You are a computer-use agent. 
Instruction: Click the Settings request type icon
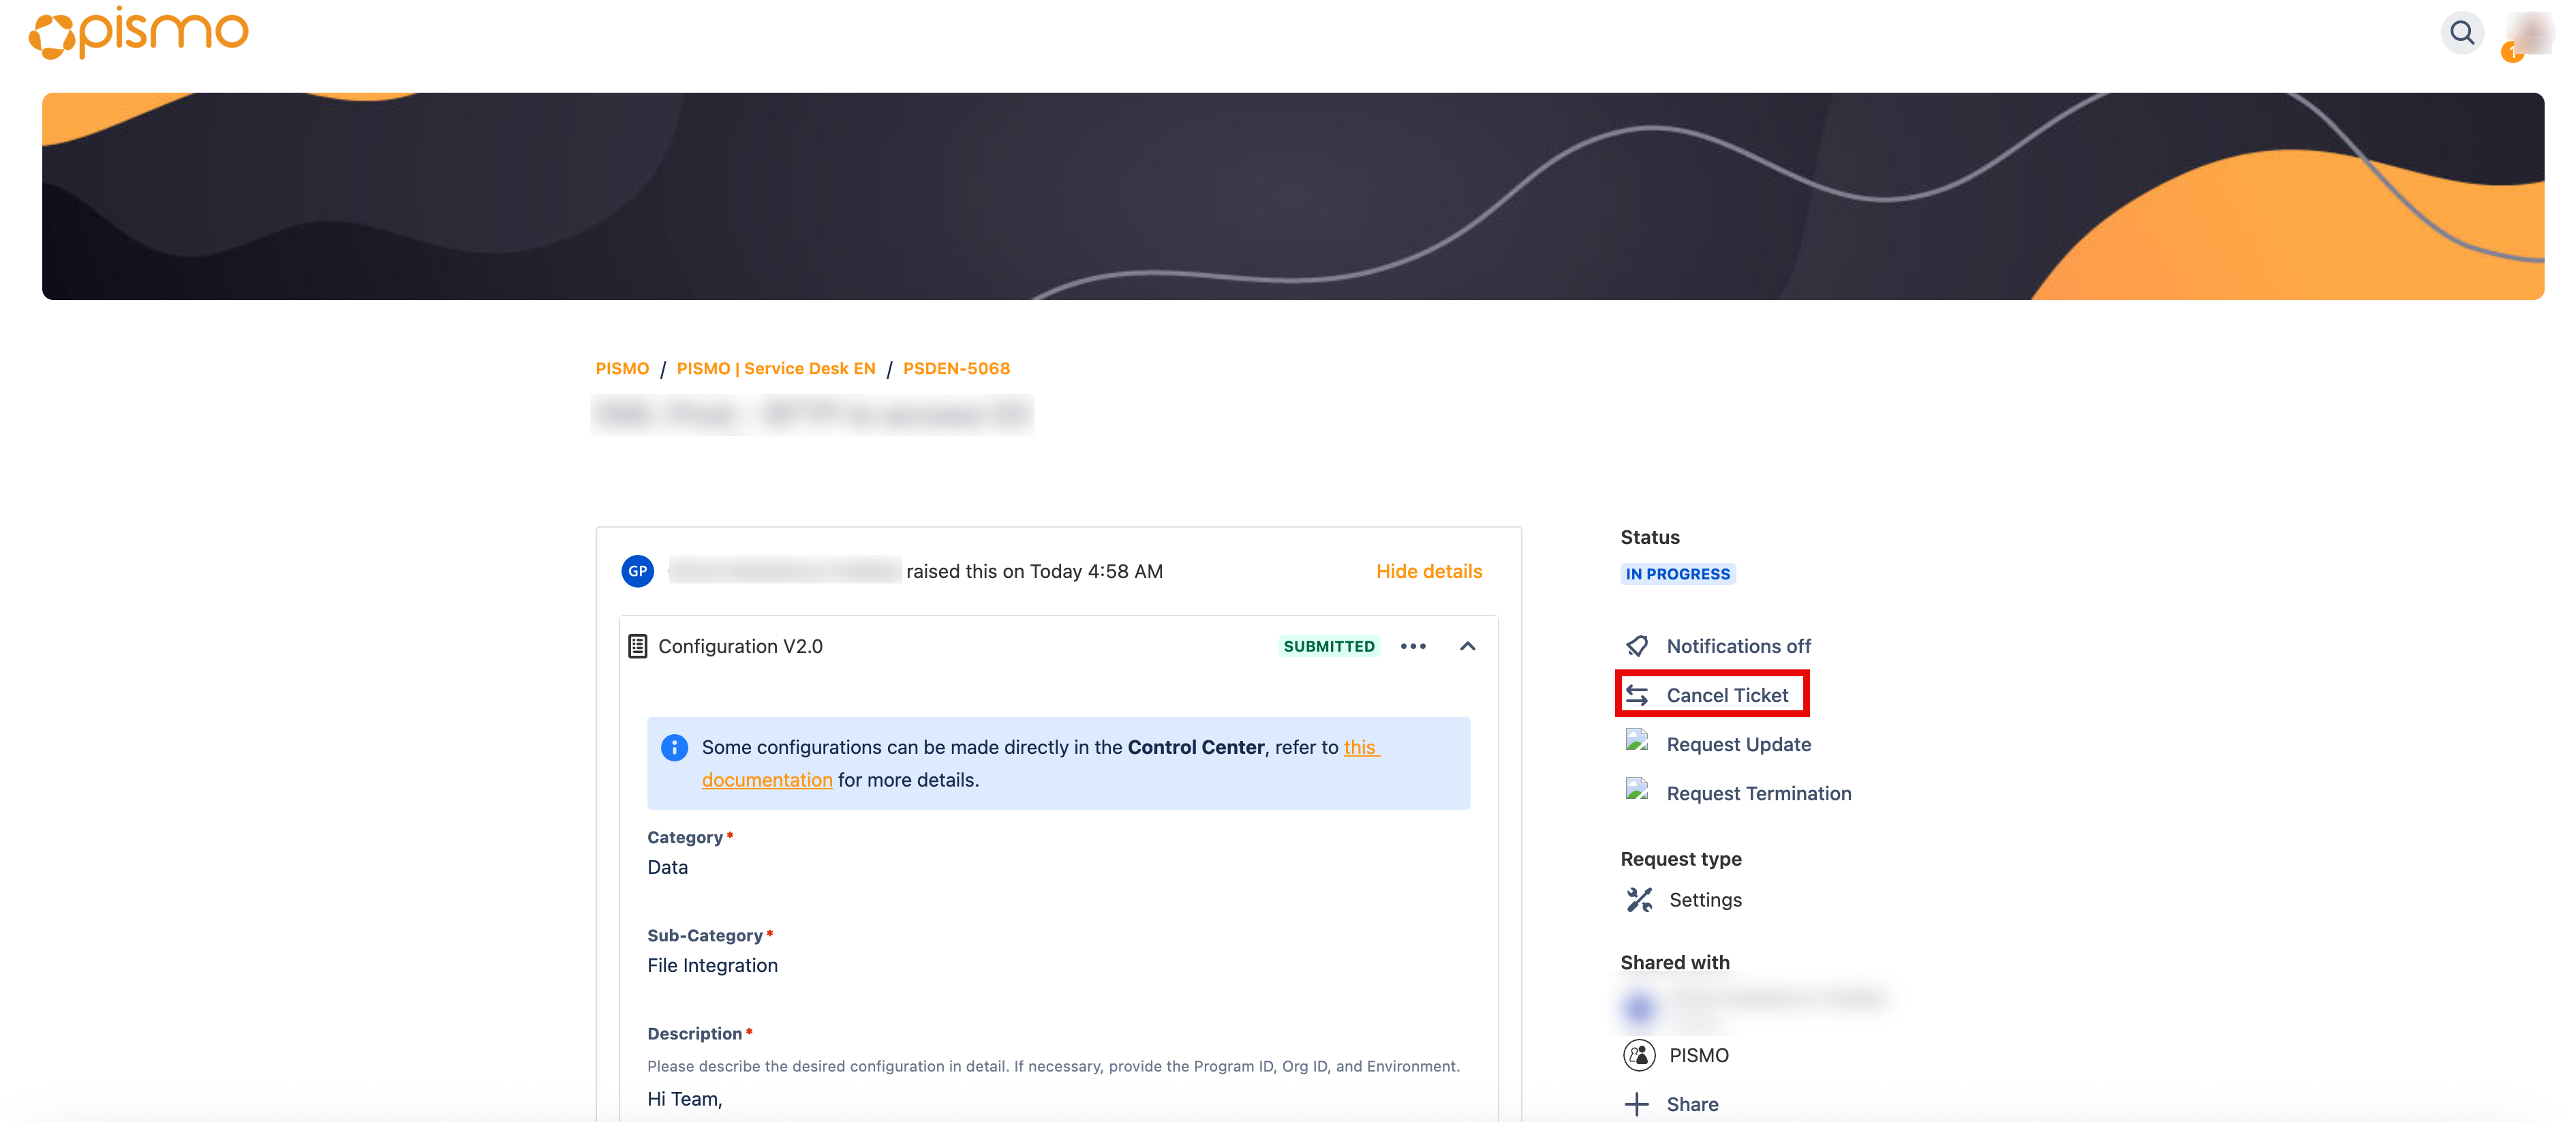coord(1639,900)
